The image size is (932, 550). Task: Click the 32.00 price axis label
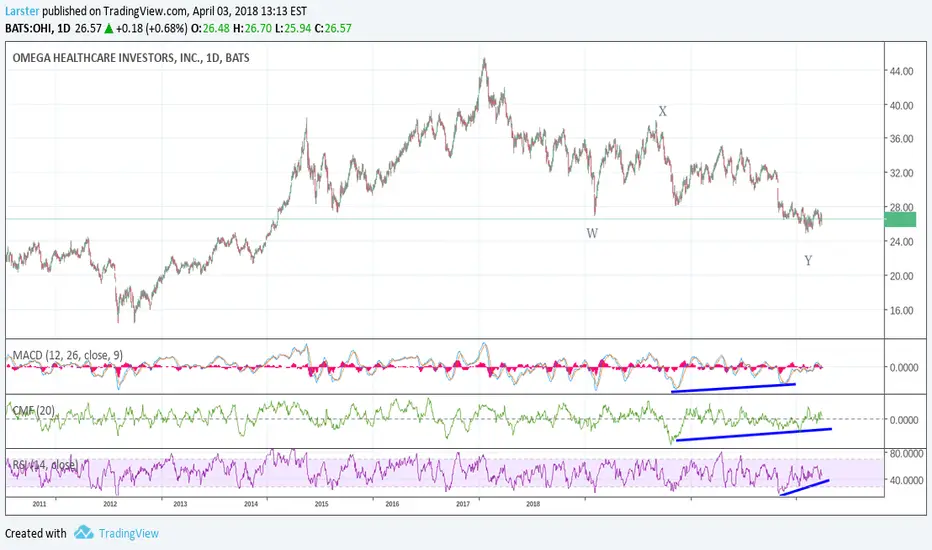(901, 173)
